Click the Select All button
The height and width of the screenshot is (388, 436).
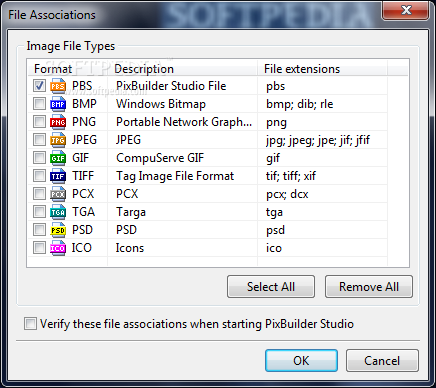click(x=271, y=287)
